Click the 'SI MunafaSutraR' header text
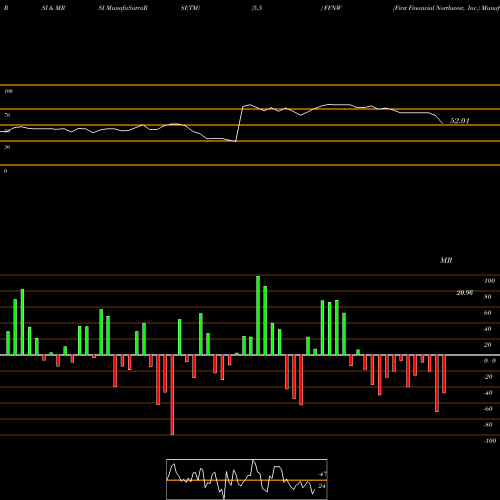Image resolution: width=500 pixels, height=500 pixels. [x=123, y=8]
